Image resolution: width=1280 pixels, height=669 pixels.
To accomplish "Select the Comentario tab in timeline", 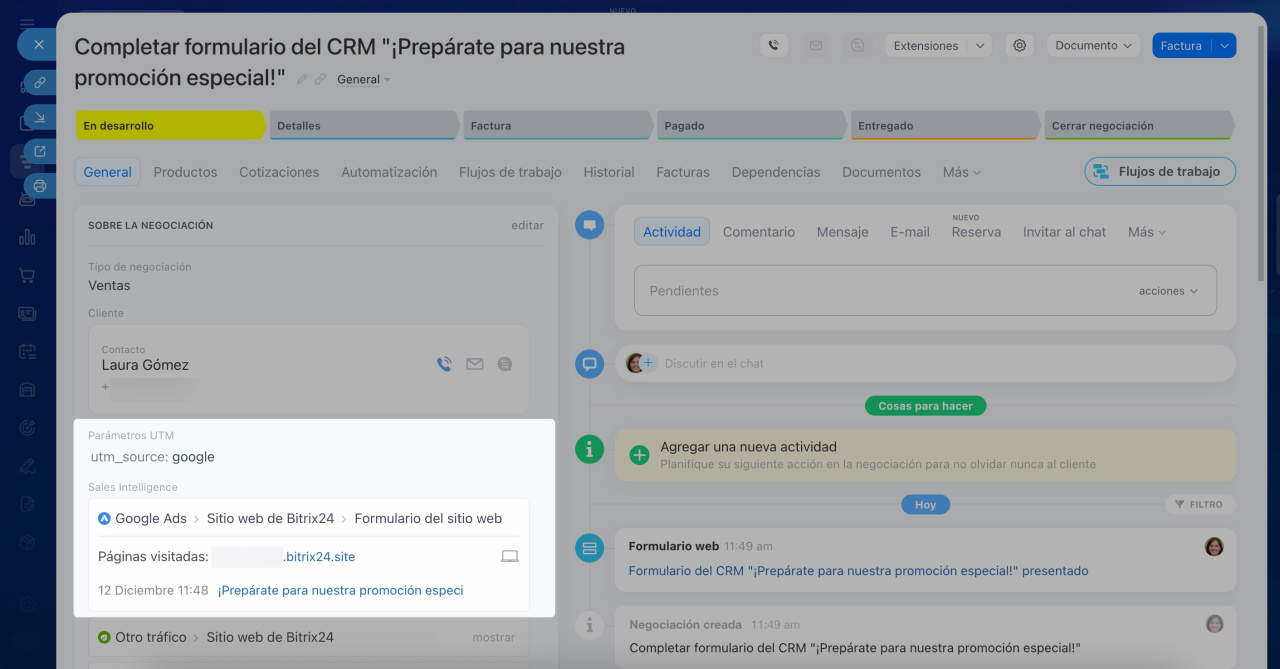I will coord(758,232).
